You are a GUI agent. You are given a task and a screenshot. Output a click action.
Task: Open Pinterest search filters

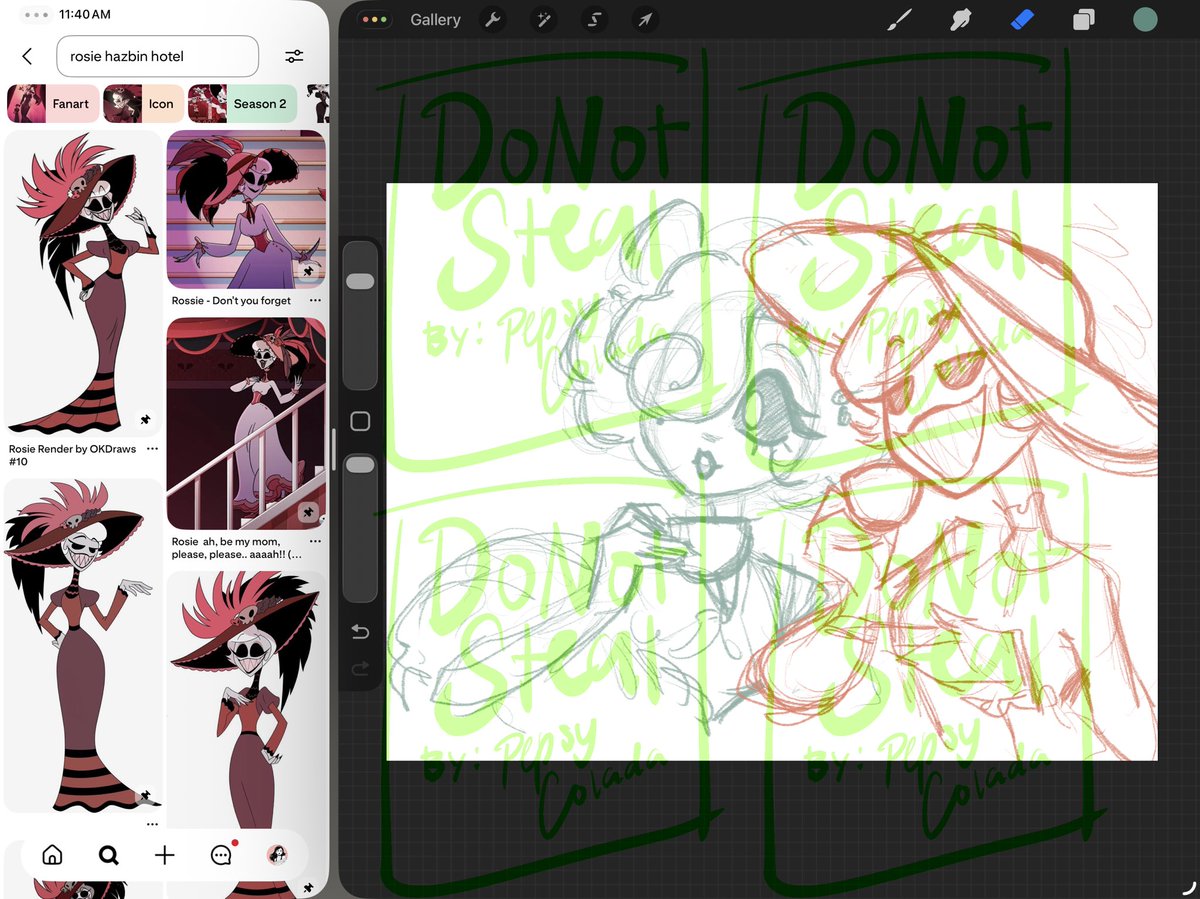click(x=294, y=57)
